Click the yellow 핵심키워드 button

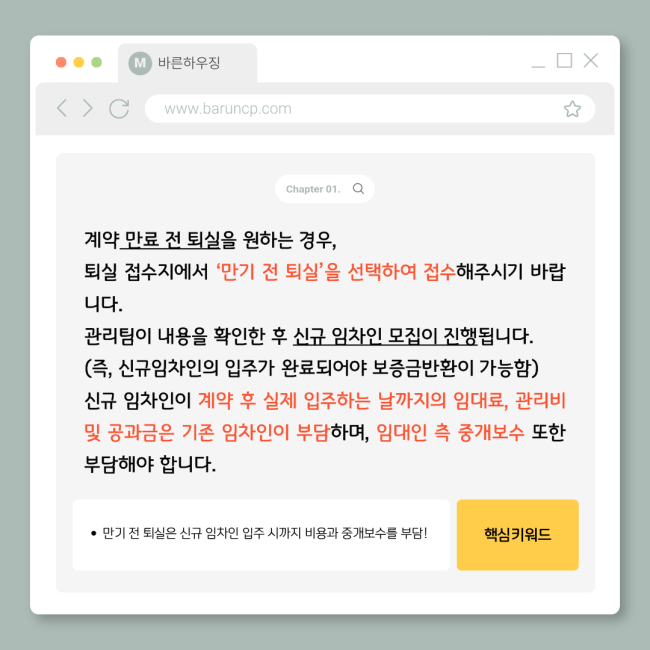point(517,535)
